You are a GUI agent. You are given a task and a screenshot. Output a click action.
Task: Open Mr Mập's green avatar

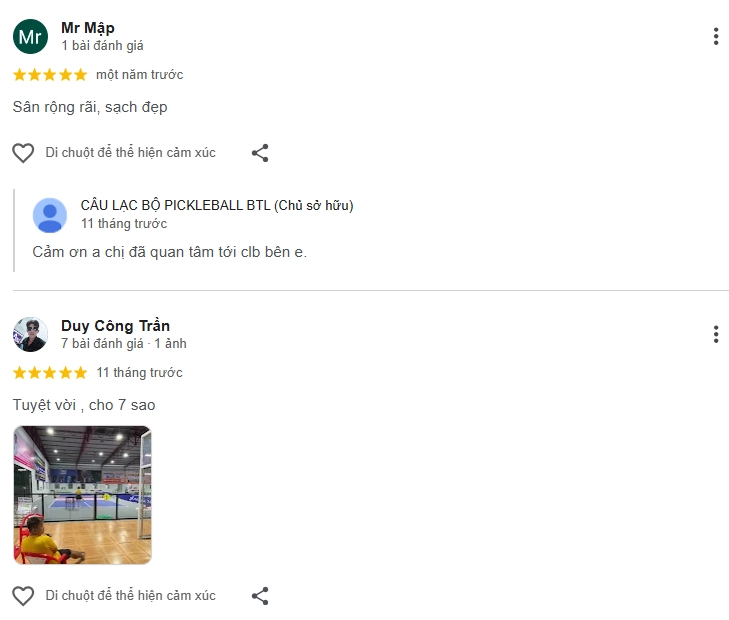point(30,36)
